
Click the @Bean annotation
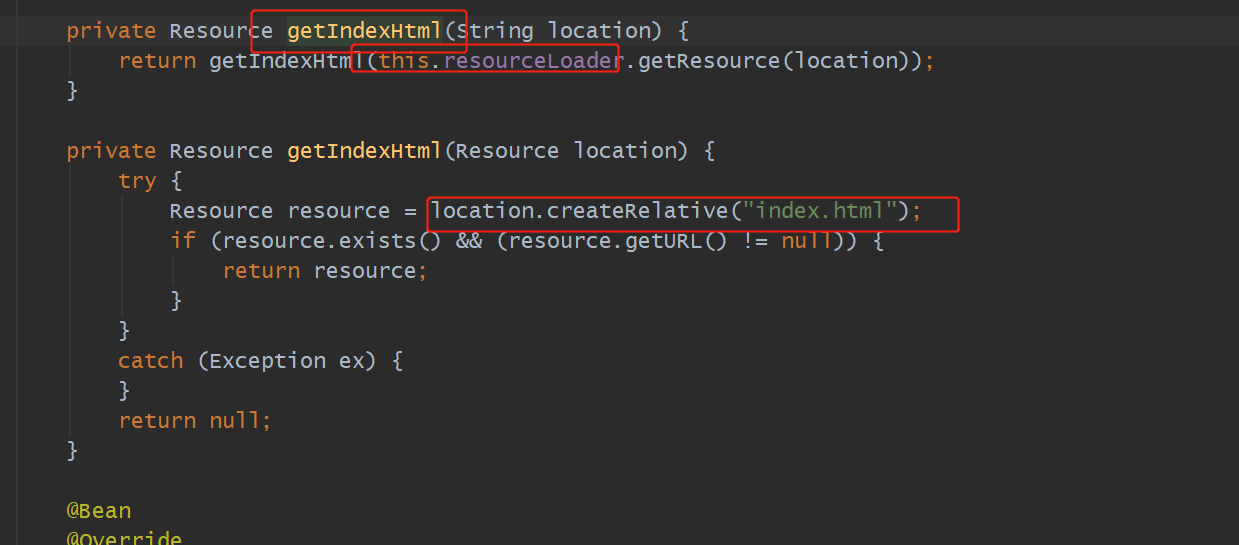[99, 511]
